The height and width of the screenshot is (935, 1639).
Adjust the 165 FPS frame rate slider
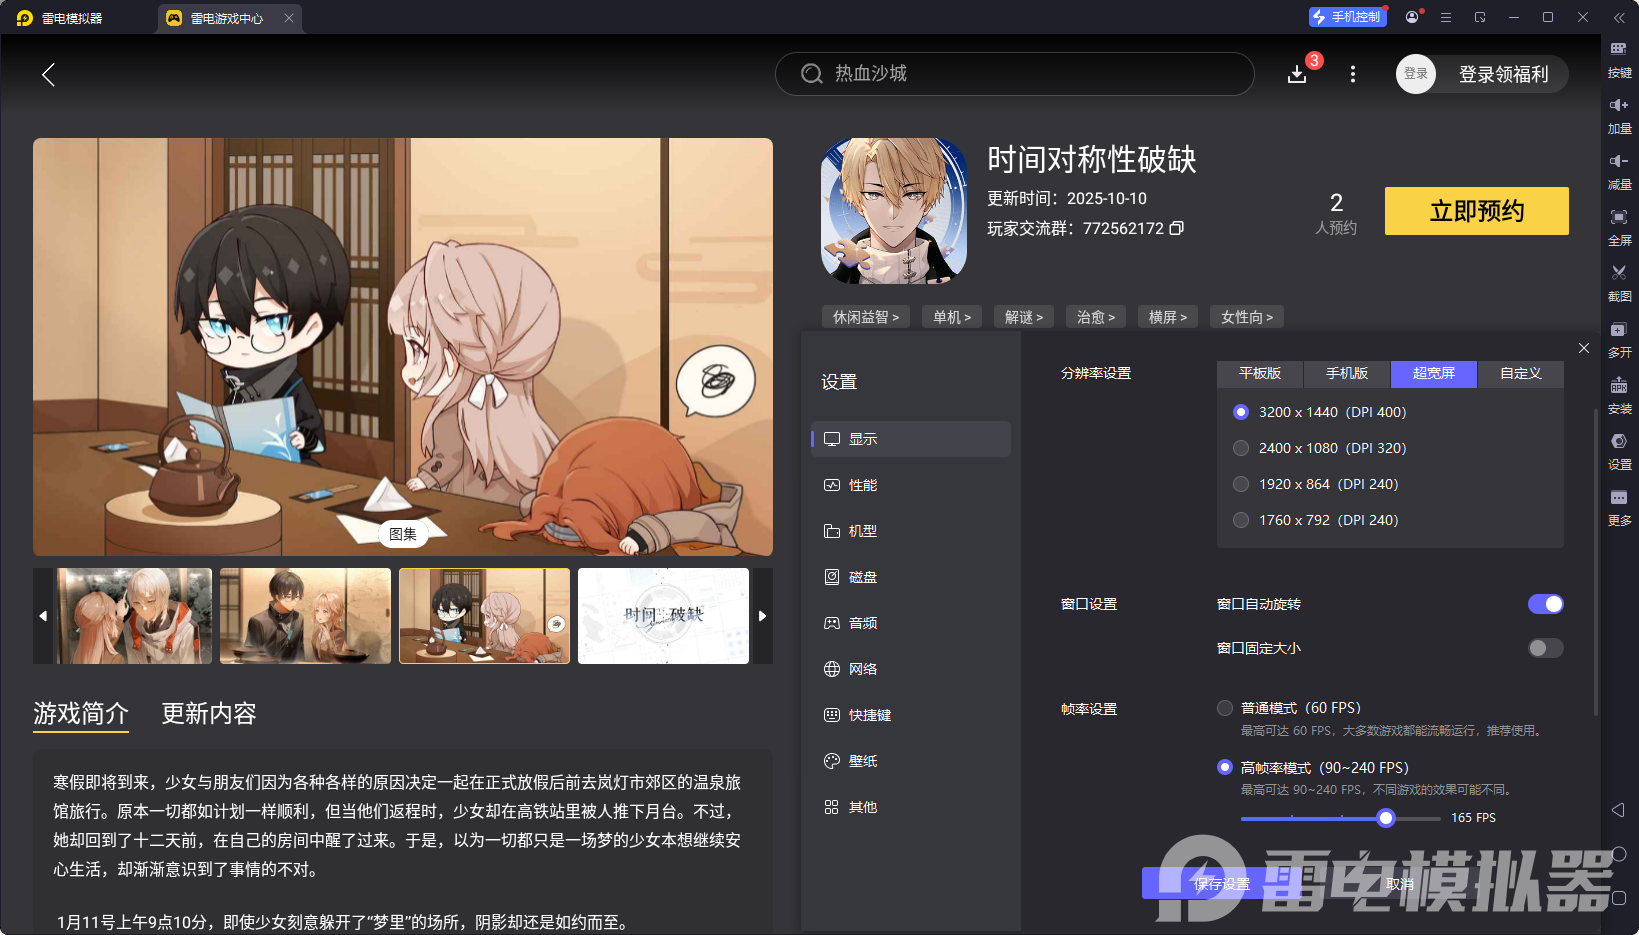1385,818
